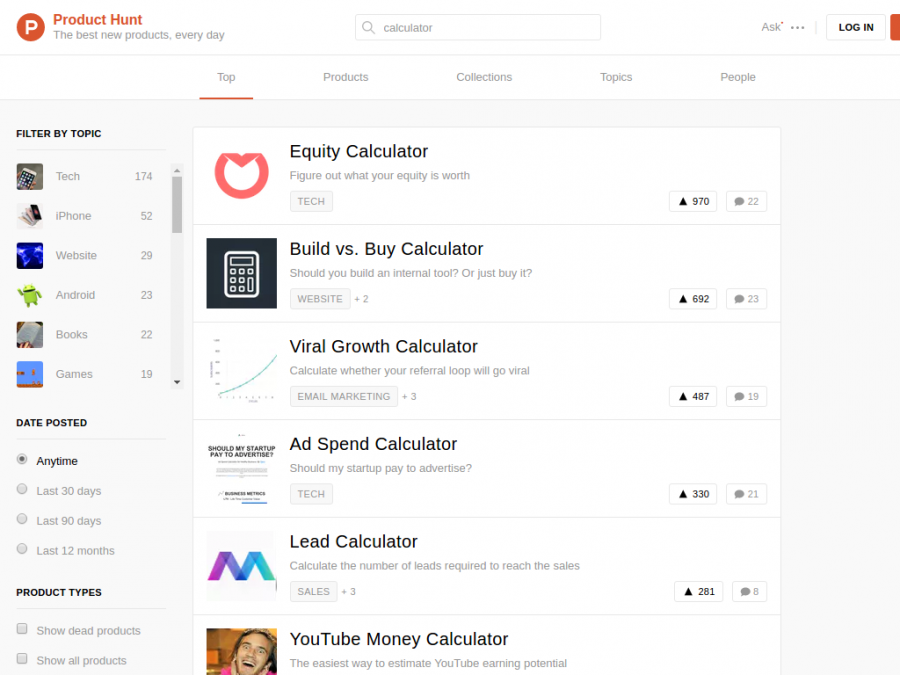Click the search magnifier icon

coord(369,28)
